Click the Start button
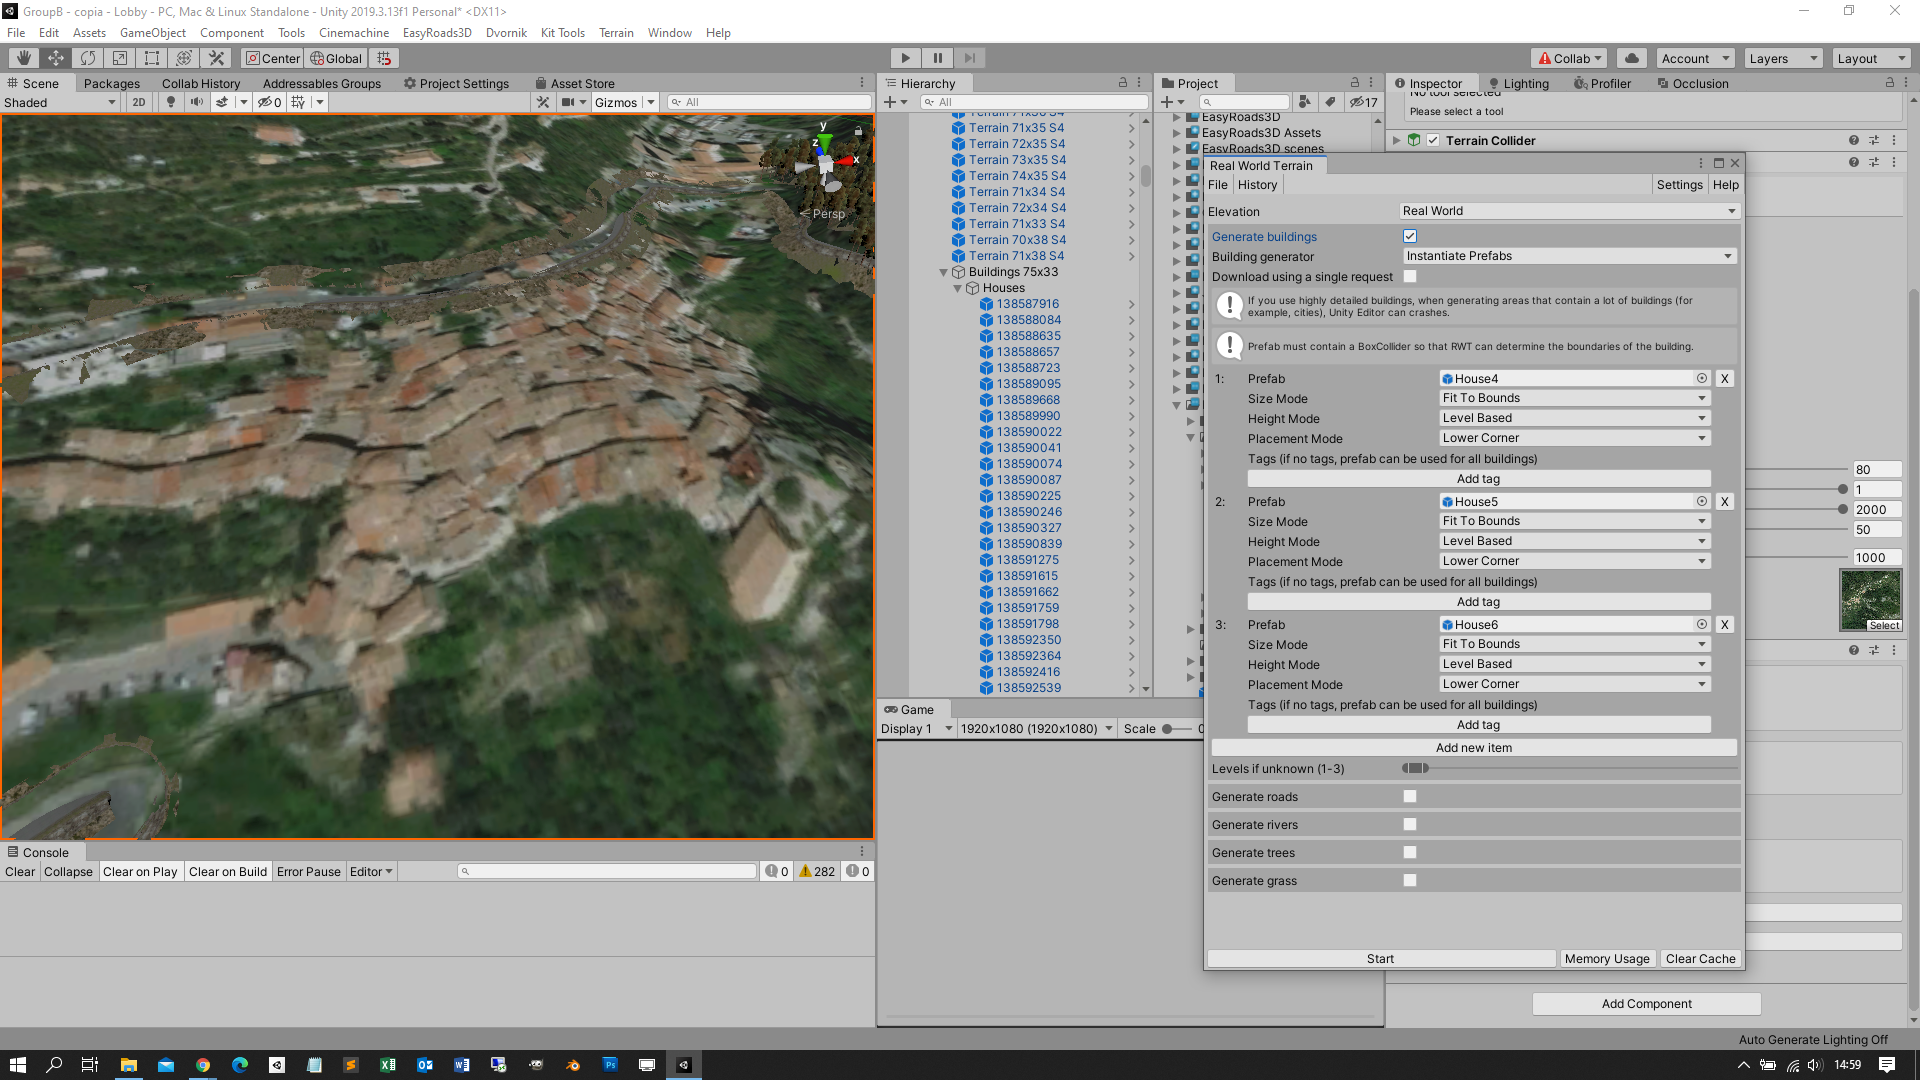 (1381, 959)
